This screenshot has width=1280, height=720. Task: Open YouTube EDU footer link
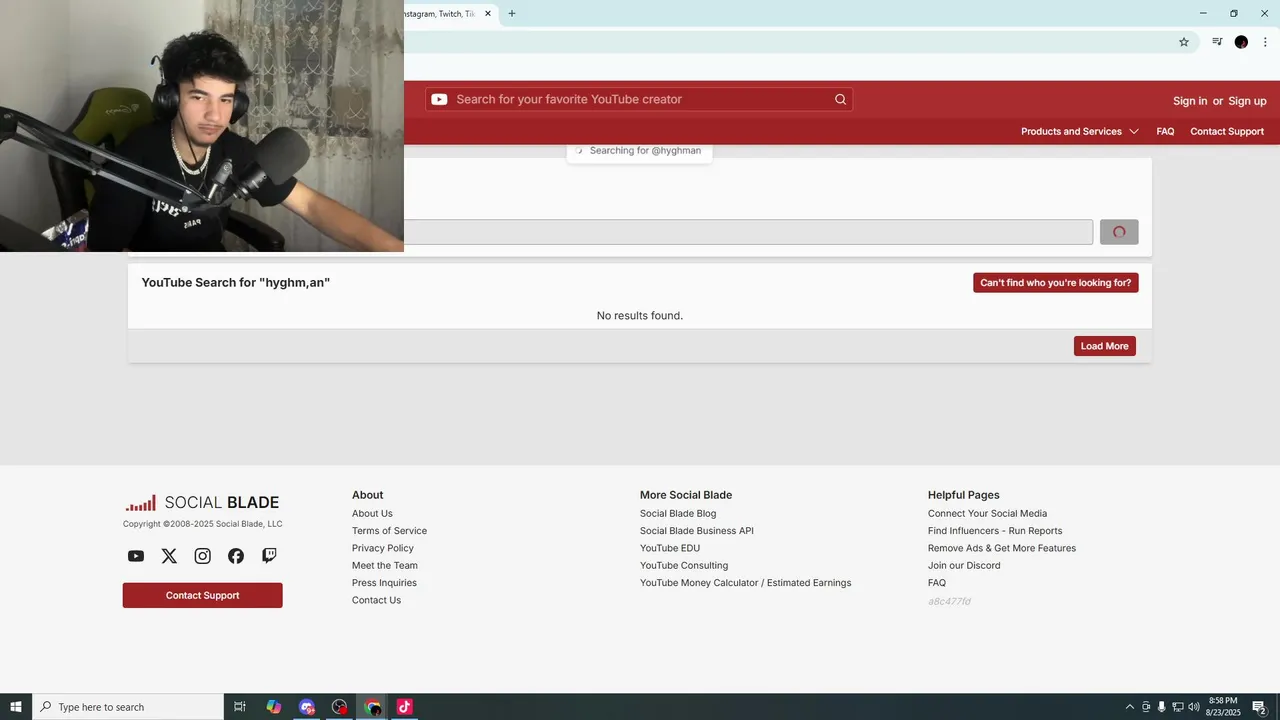click(670, 548)
